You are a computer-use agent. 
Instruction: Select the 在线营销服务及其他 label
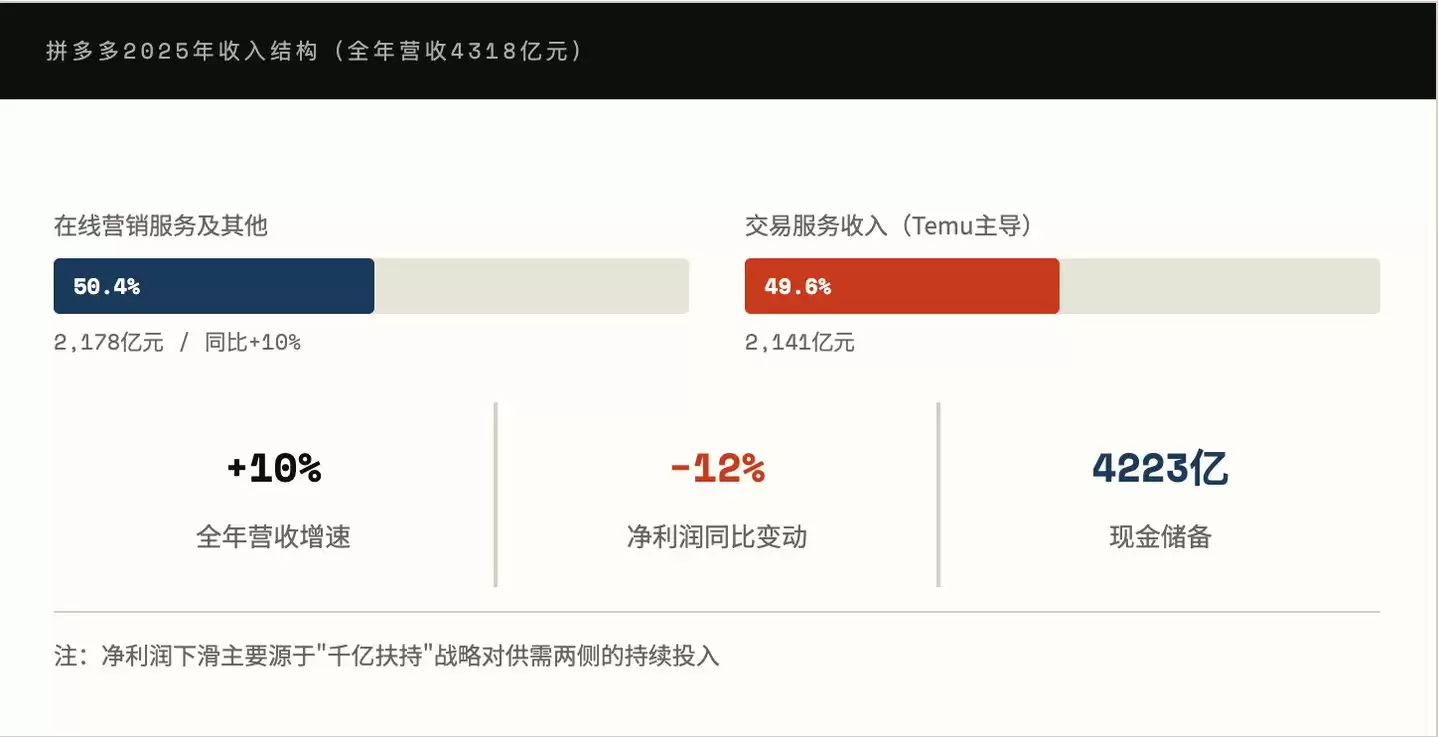coord(161,226)
